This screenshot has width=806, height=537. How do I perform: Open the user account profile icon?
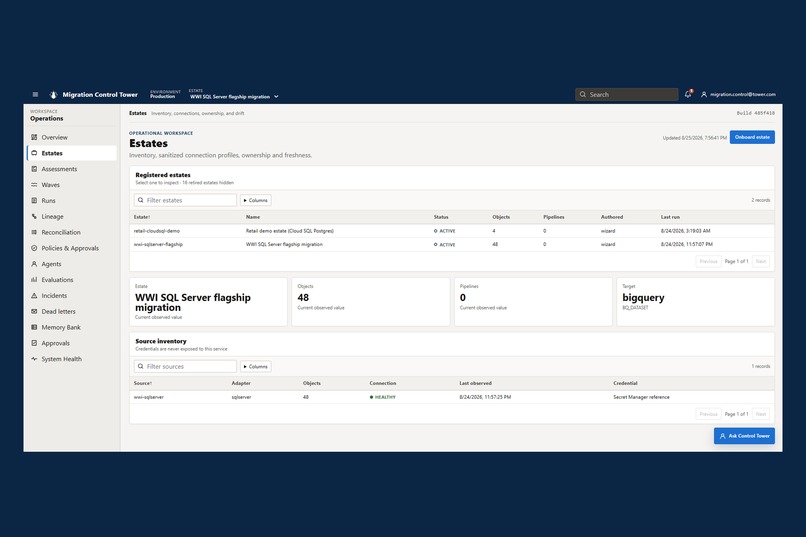click(x=704, y=95)
